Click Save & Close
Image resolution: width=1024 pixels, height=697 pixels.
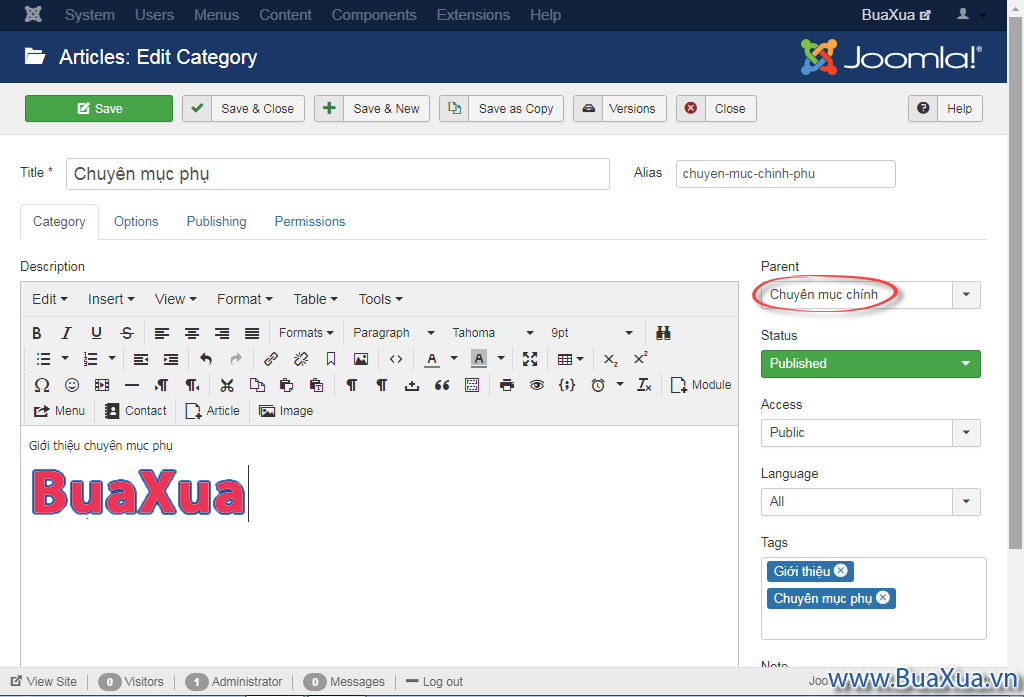[x=244, y=108]
